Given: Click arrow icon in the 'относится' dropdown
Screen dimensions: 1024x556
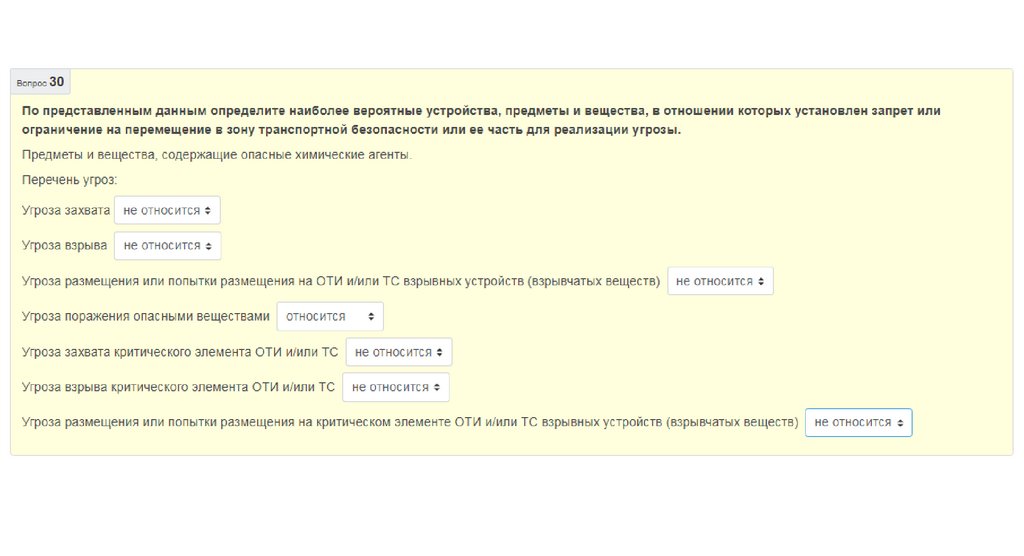Looking at the screenshot, I should click(371, 316).
